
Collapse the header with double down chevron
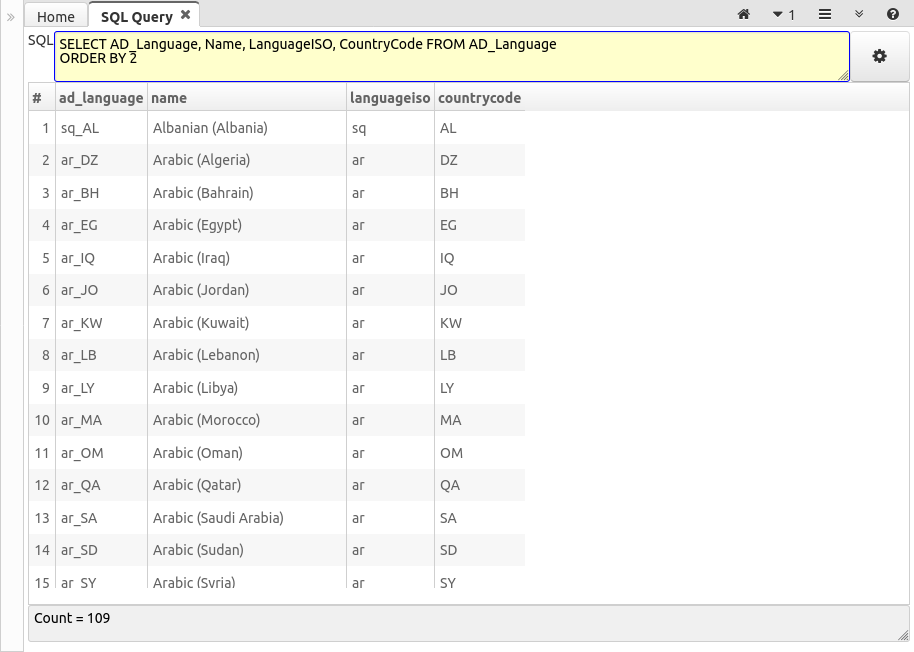858,15
